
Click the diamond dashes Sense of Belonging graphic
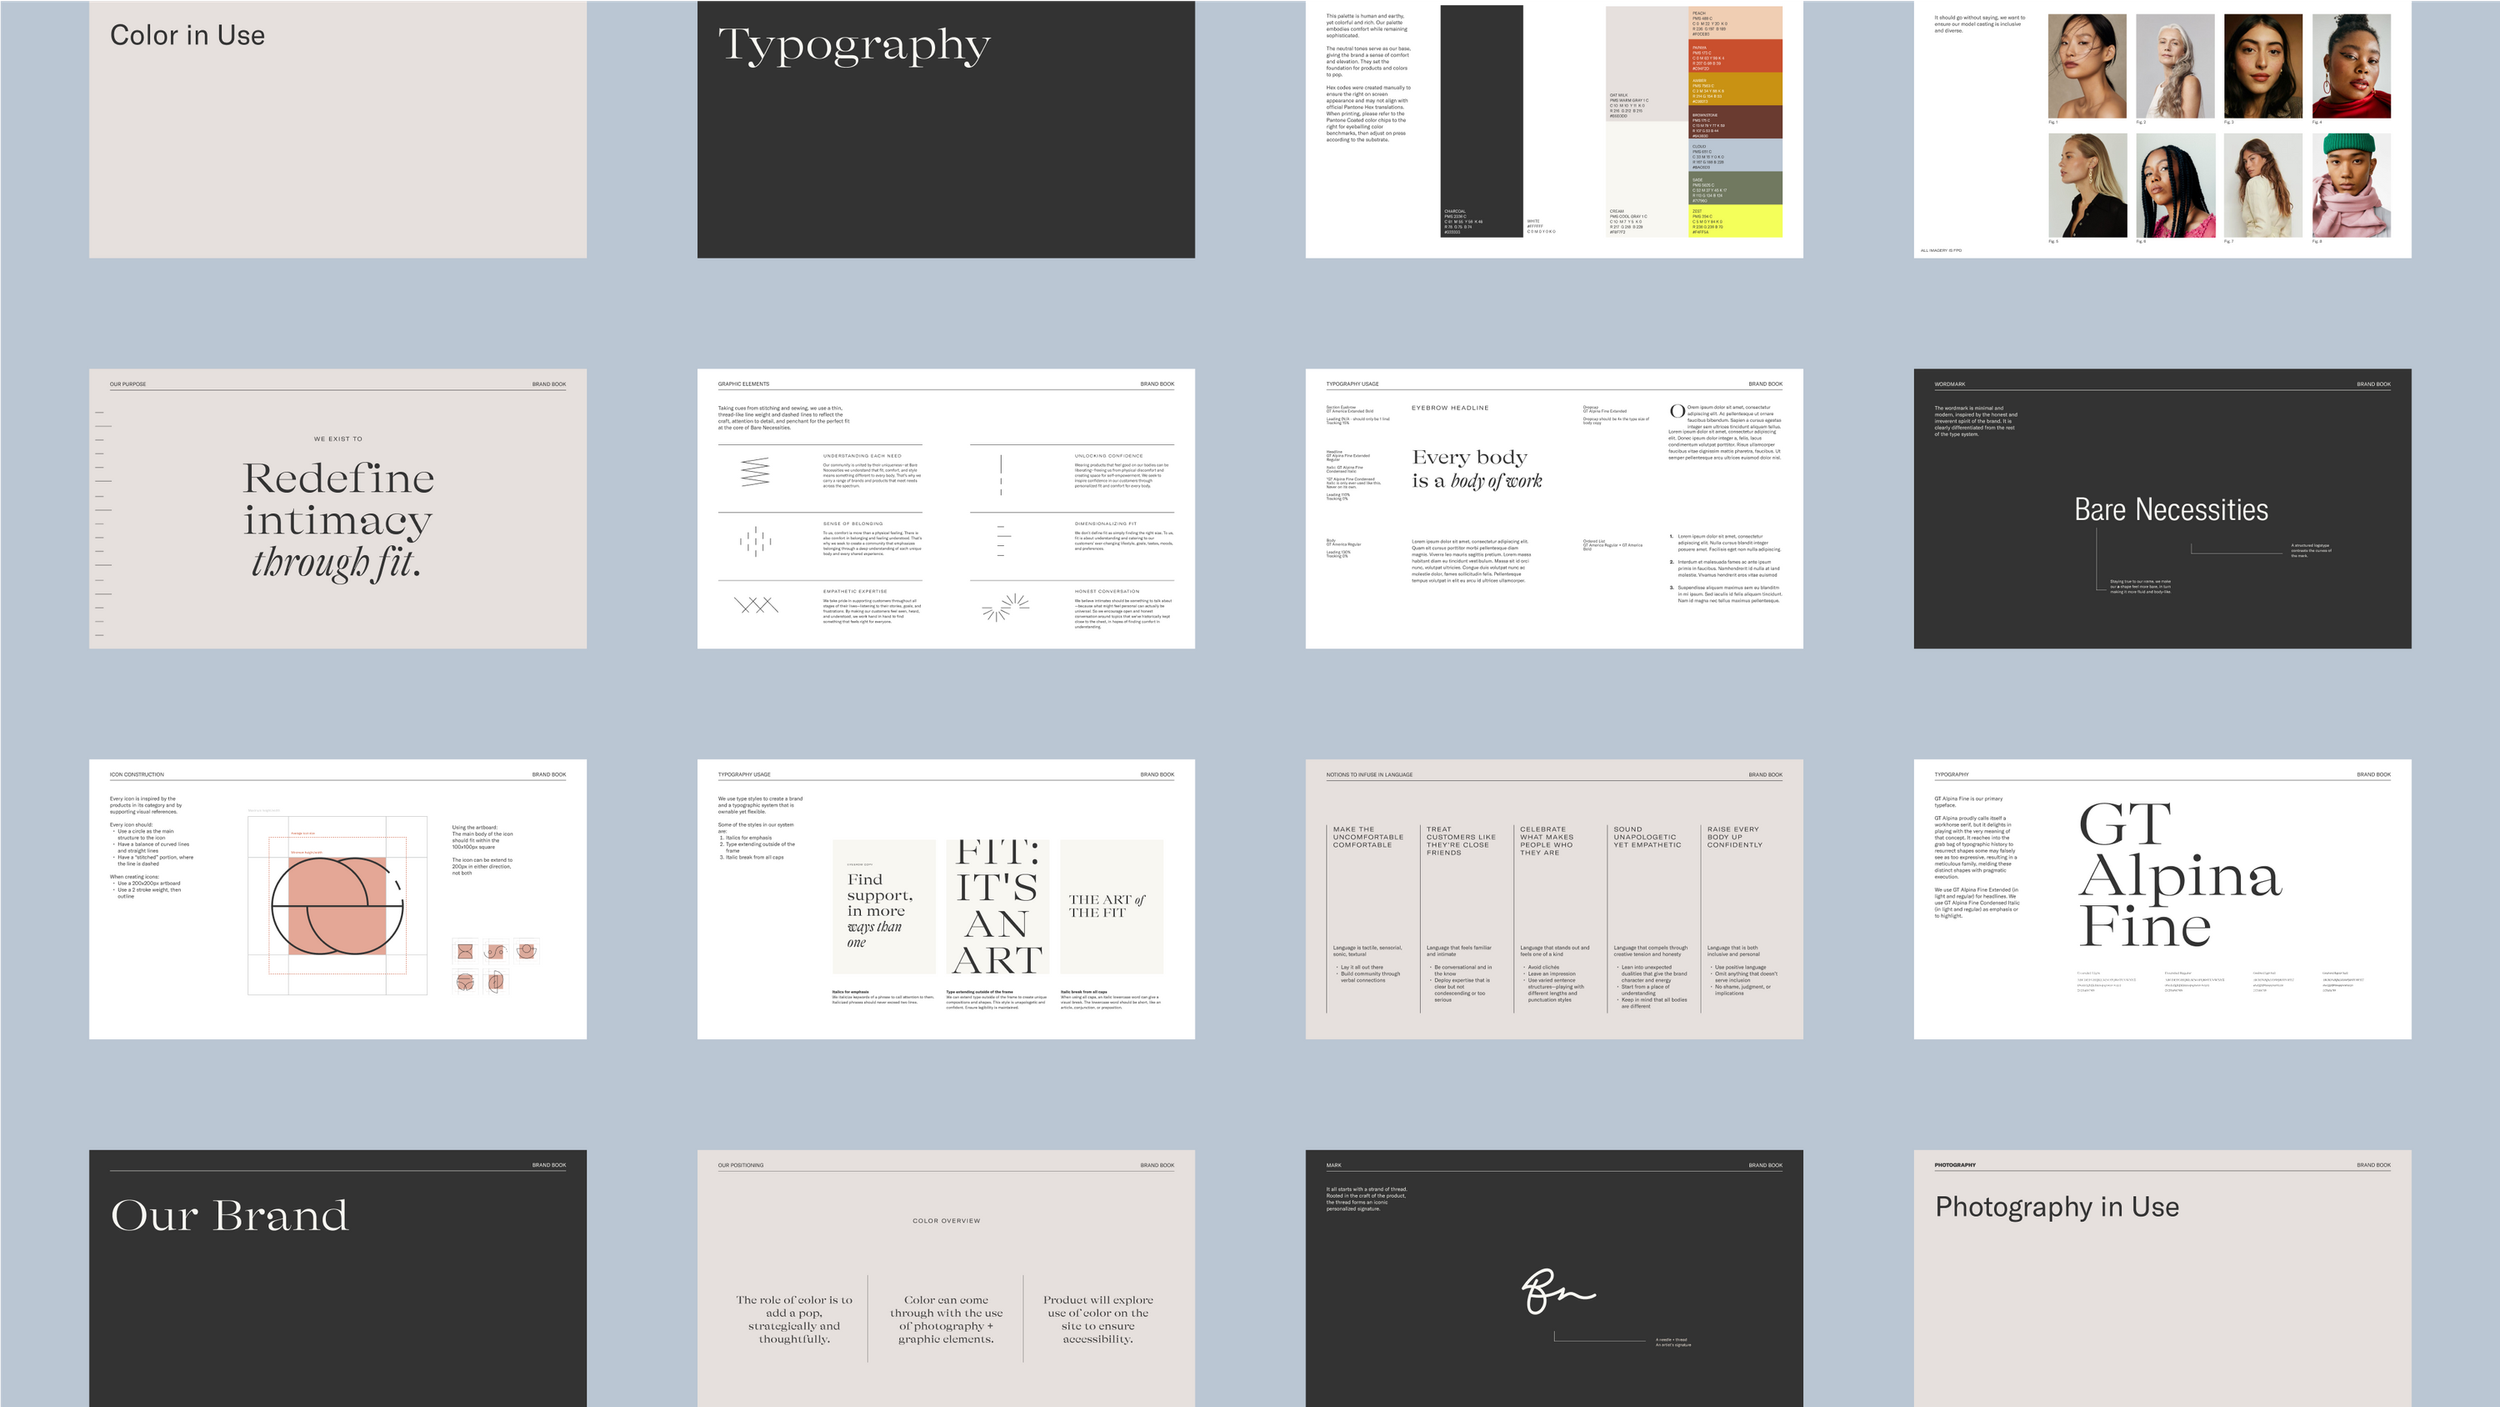pyautogui.click(x=756, y=541)
